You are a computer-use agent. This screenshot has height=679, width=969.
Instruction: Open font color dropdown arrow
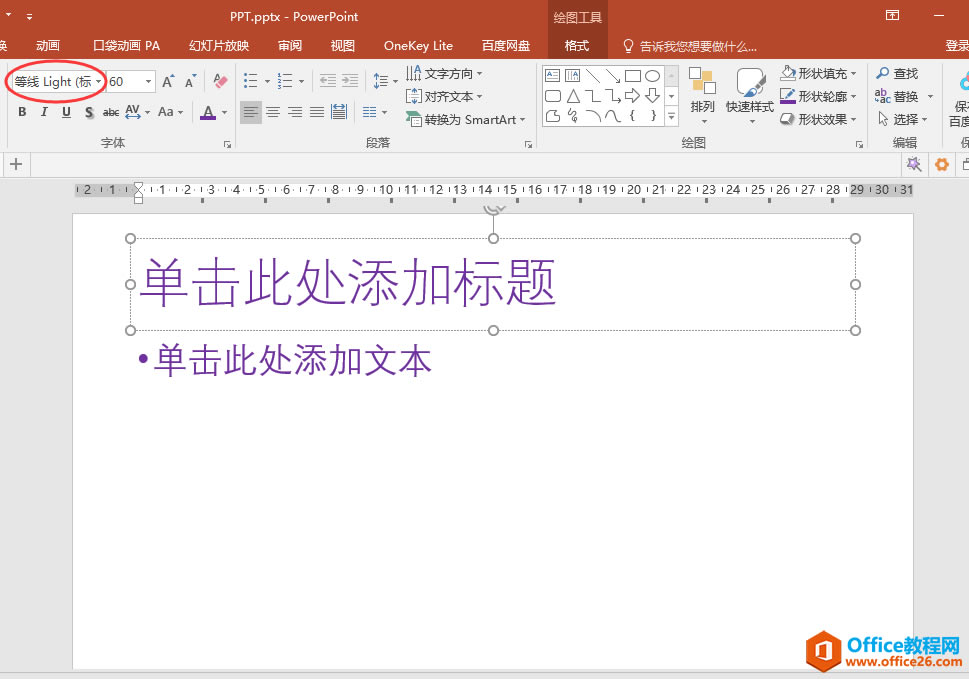coord(224,112)
